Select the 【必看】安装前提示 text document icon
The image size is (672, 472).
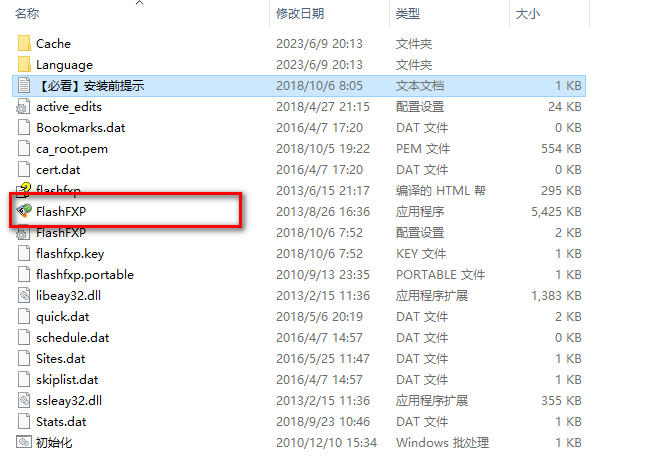point(24,85)
